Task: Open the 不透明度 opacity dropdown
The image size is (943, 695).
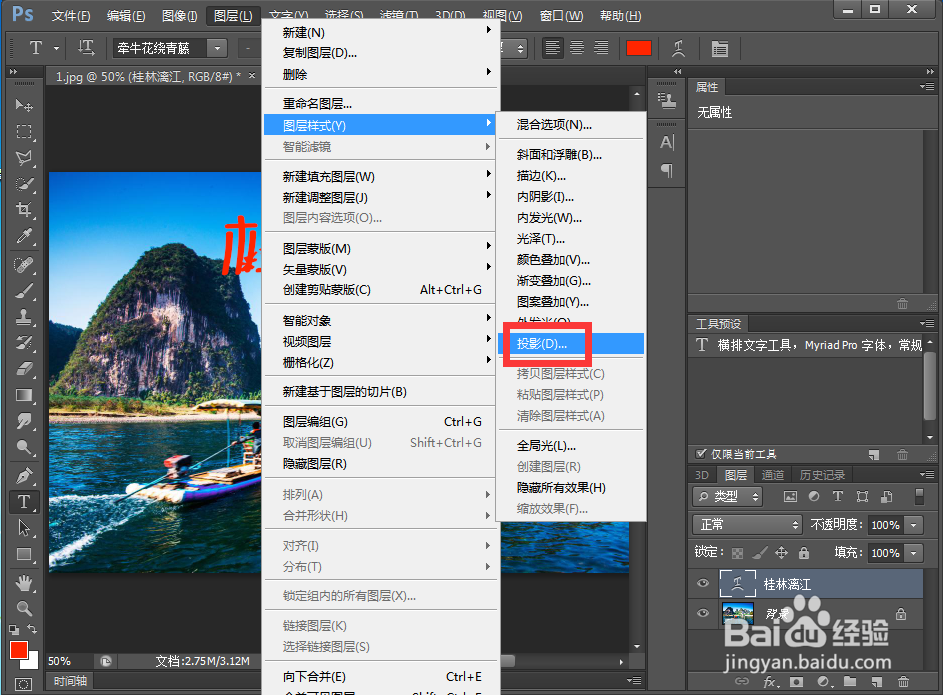Action: [913, 524]
